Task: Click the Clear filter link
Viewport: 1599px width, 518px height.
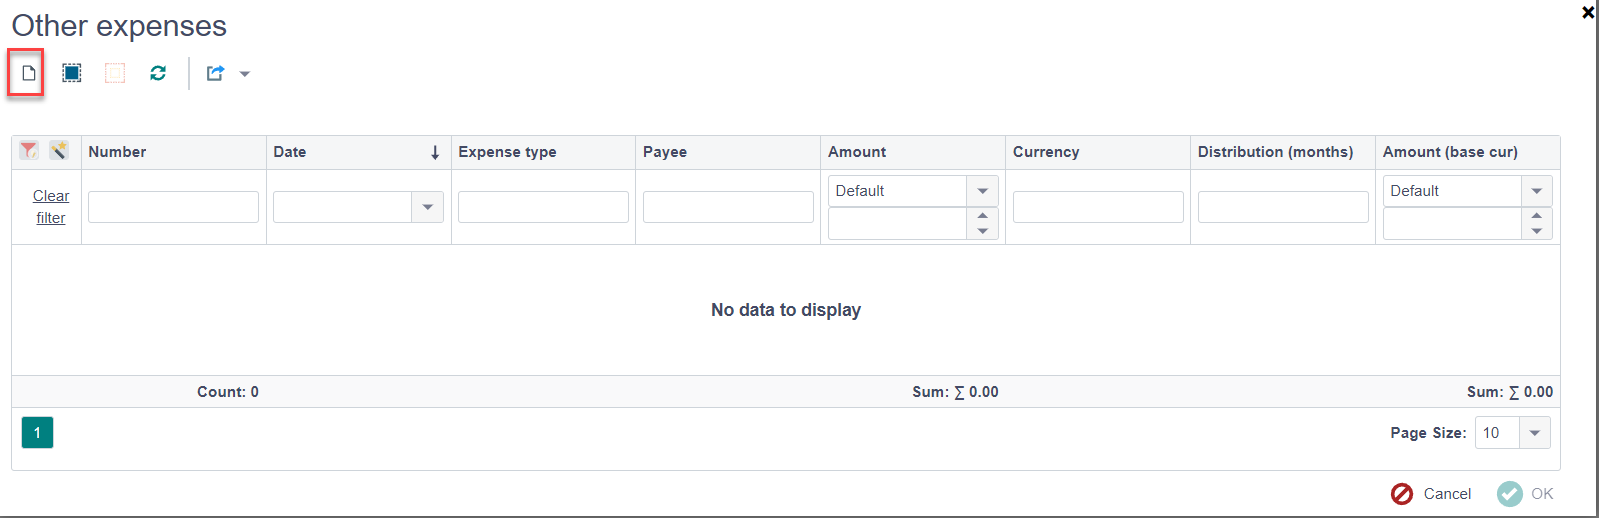Action: pos(51,207)
